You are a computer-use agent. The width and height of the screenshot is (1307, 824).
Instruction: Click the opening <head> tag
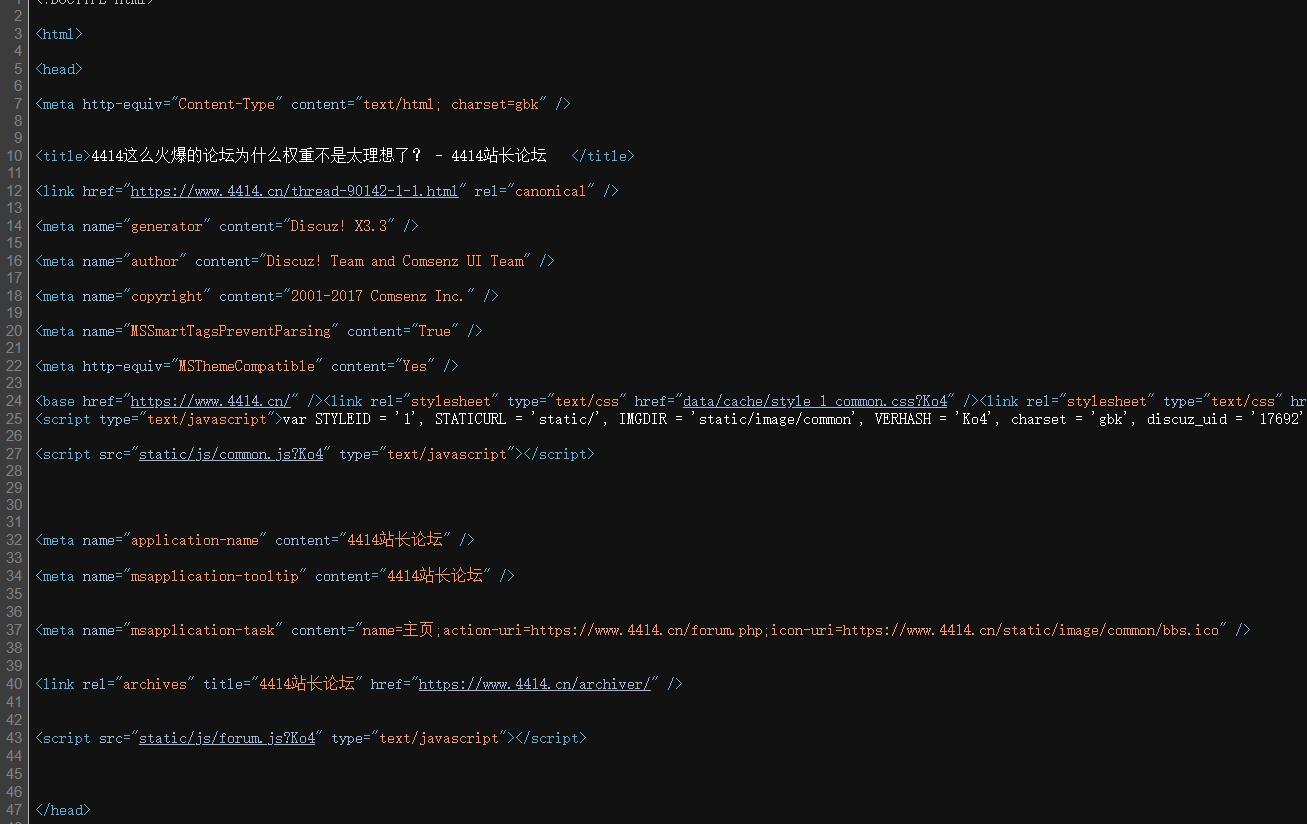pos(59,69)
